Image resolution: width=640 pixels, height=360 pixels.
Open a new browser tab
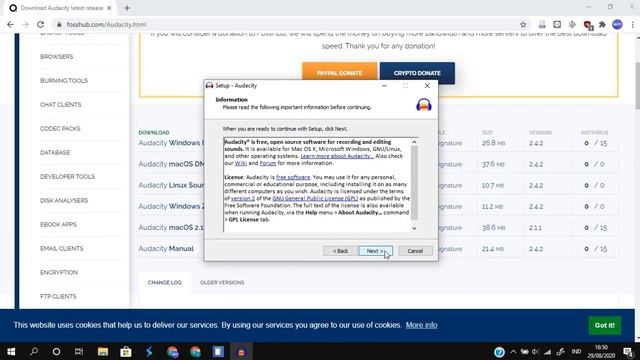[x=127, y=8]
